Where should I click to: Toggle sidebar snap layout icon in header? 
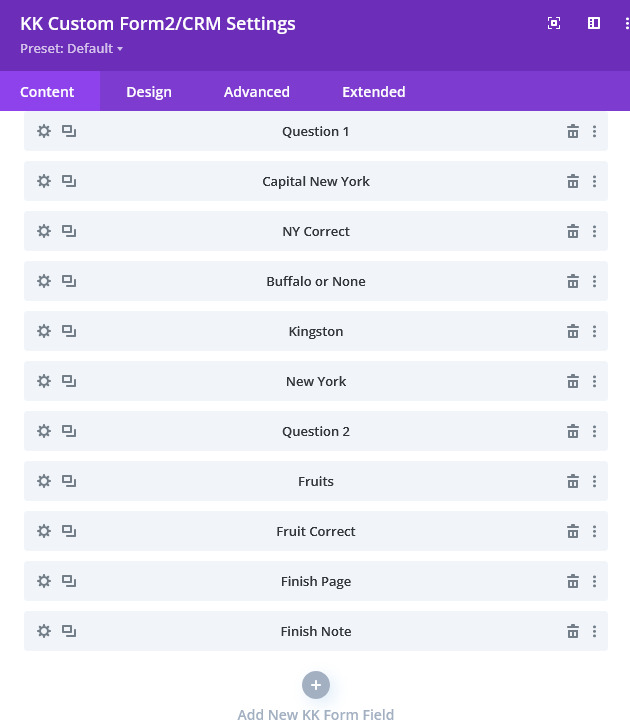point(594,23)
